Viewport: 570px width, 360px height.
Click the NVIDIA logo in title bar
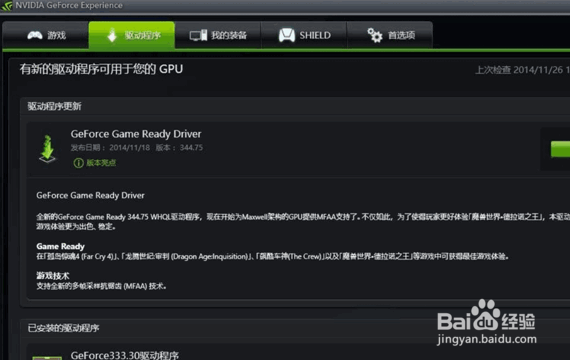(7, 6)
